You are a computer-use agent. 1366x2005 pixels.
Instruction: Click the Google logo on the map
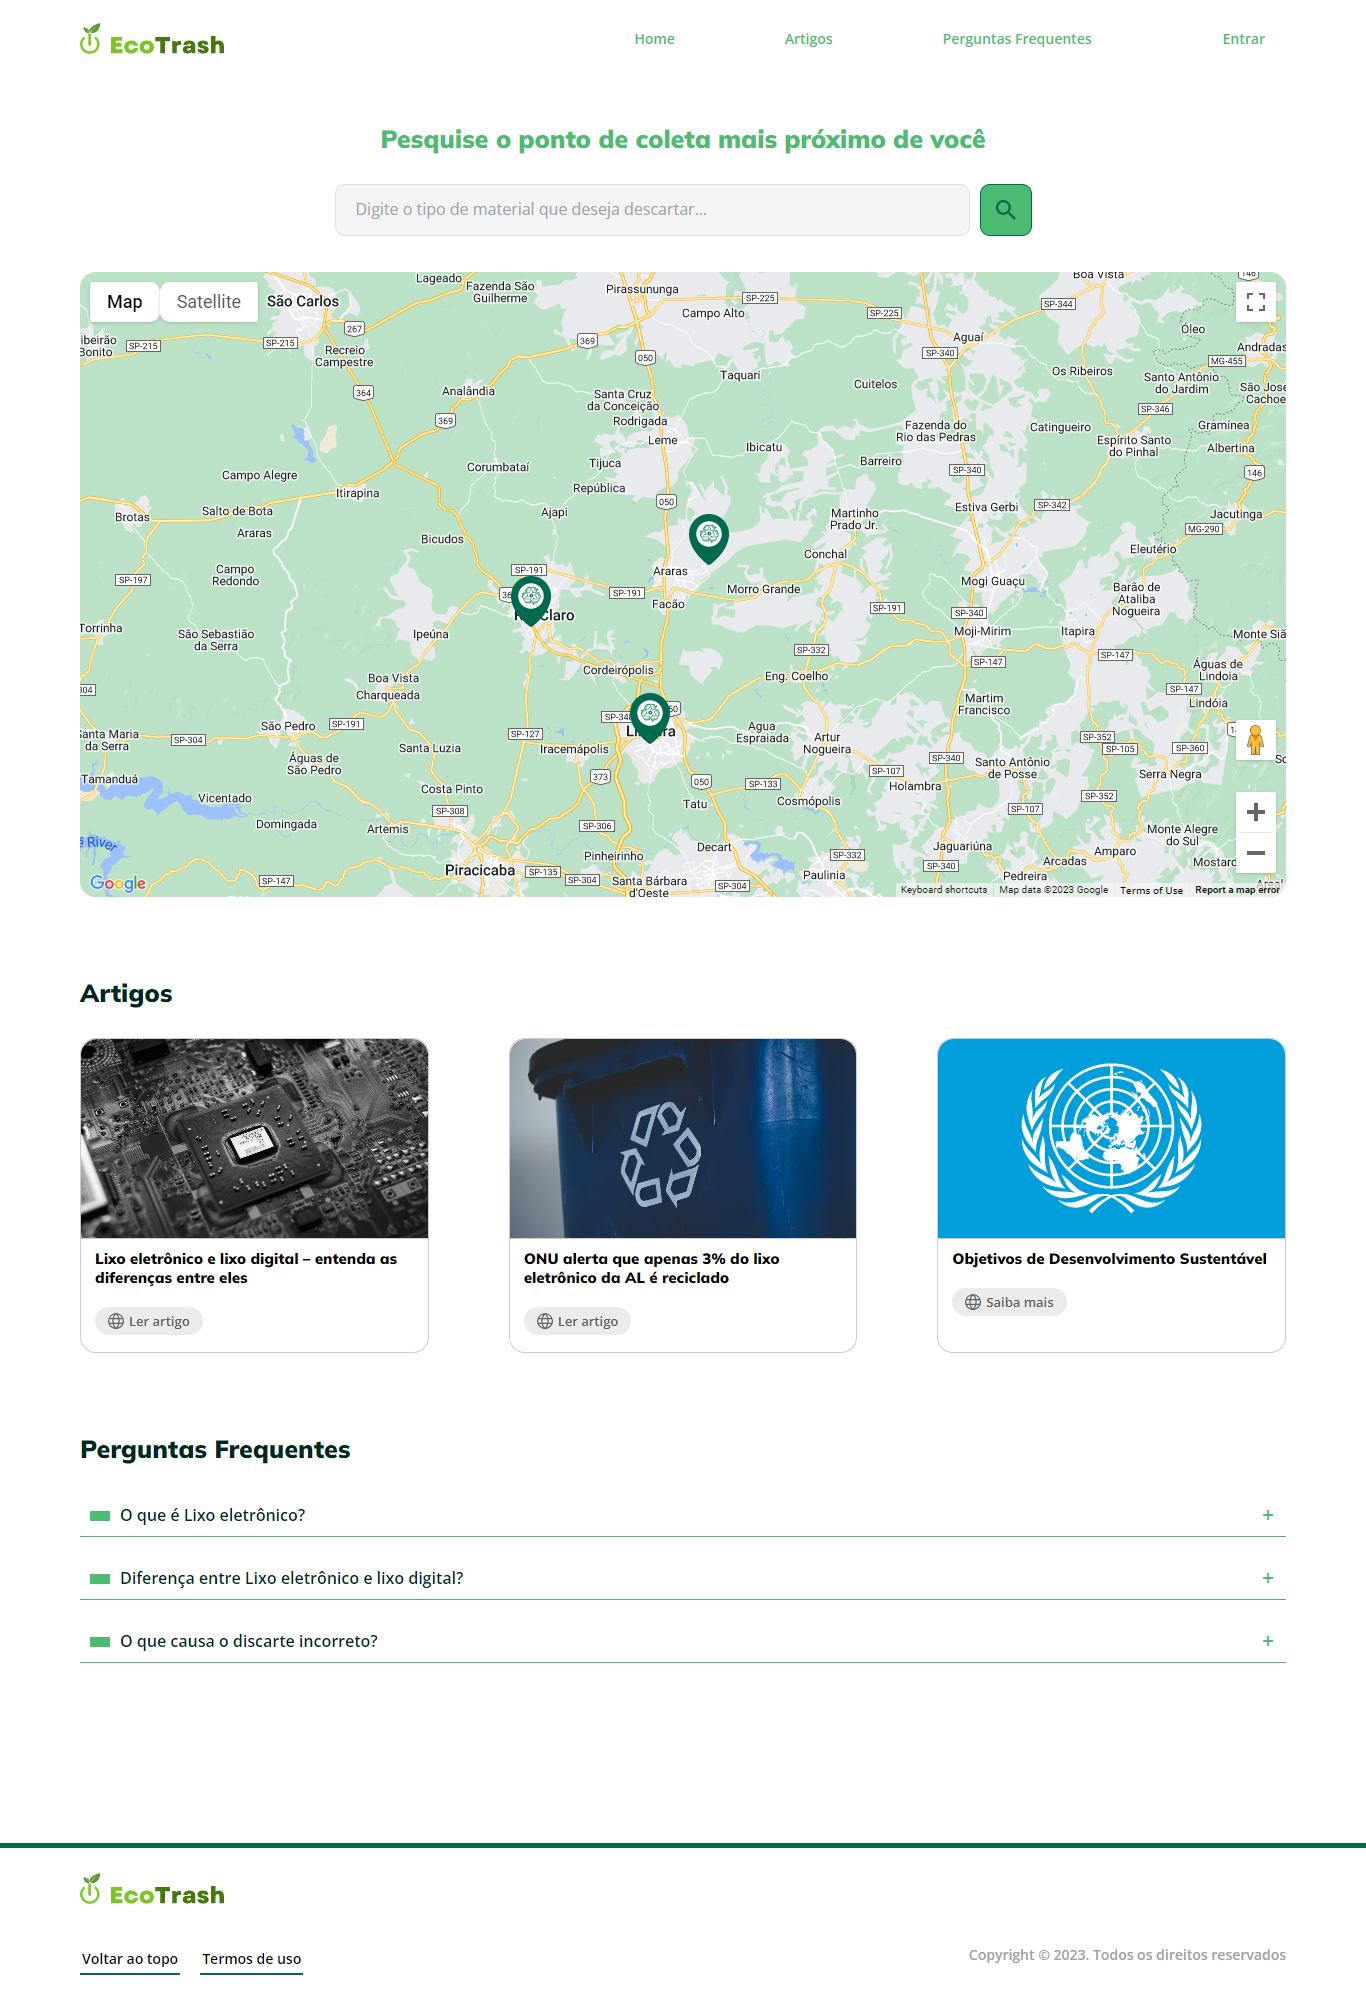click(118, 883)
